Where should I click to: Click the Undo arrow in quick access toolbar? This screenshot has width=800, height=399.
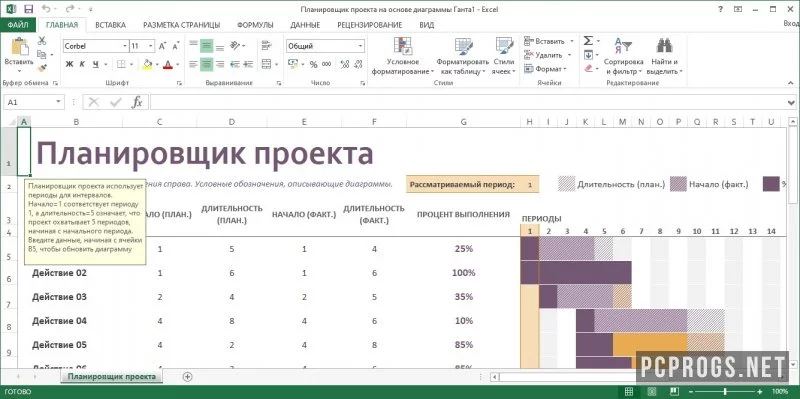pos(46,9)
